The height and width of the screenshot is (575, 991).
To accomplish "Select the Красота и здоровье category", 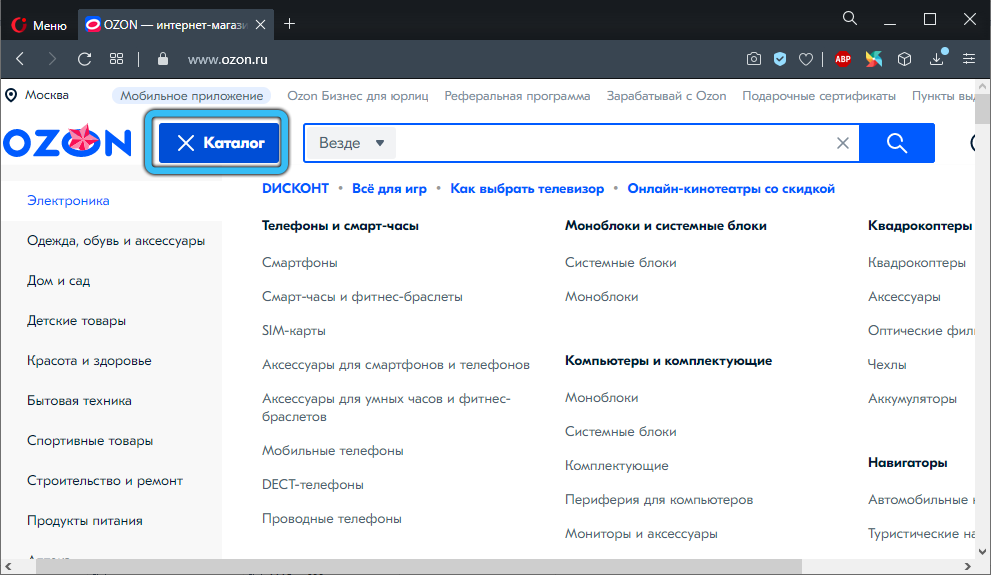I will pos(89,361).
